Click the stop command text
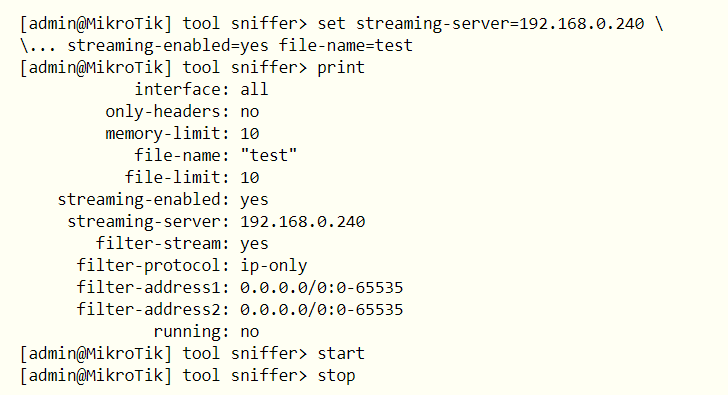728x395 pixels. (336, 376)
